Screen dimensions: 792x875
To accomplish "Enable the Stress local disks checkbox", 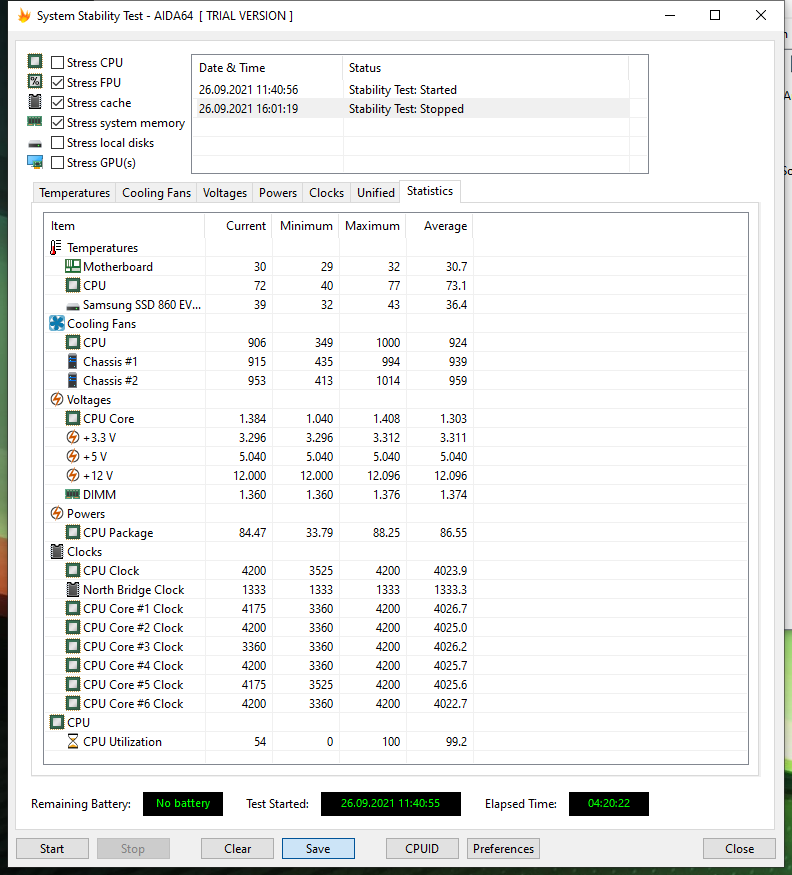I will (57, 142).
